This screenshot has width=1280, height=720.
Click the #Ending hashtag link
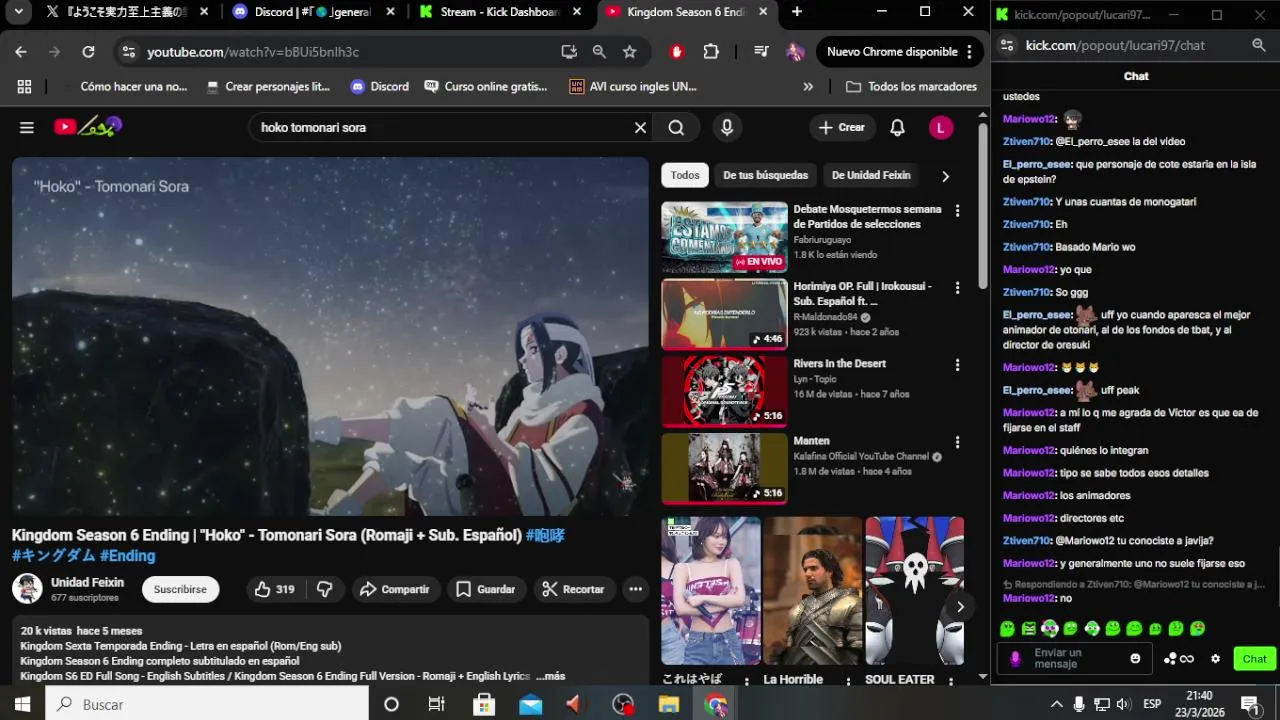tap(127, 556)
